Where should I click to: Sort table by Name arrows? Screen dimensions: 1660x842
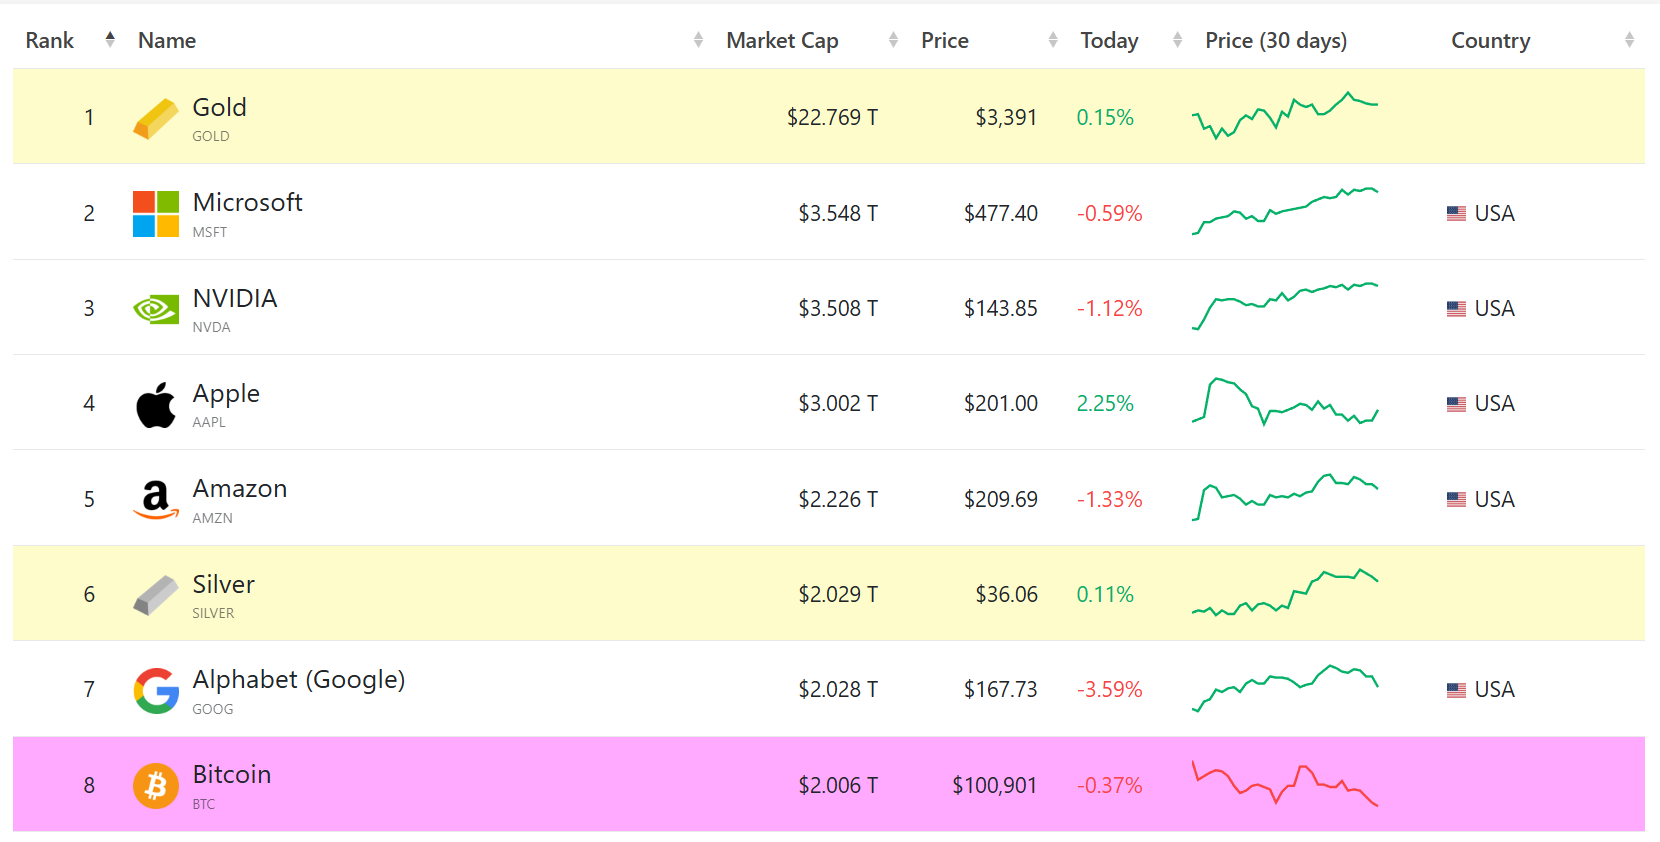tap(698, 40)
